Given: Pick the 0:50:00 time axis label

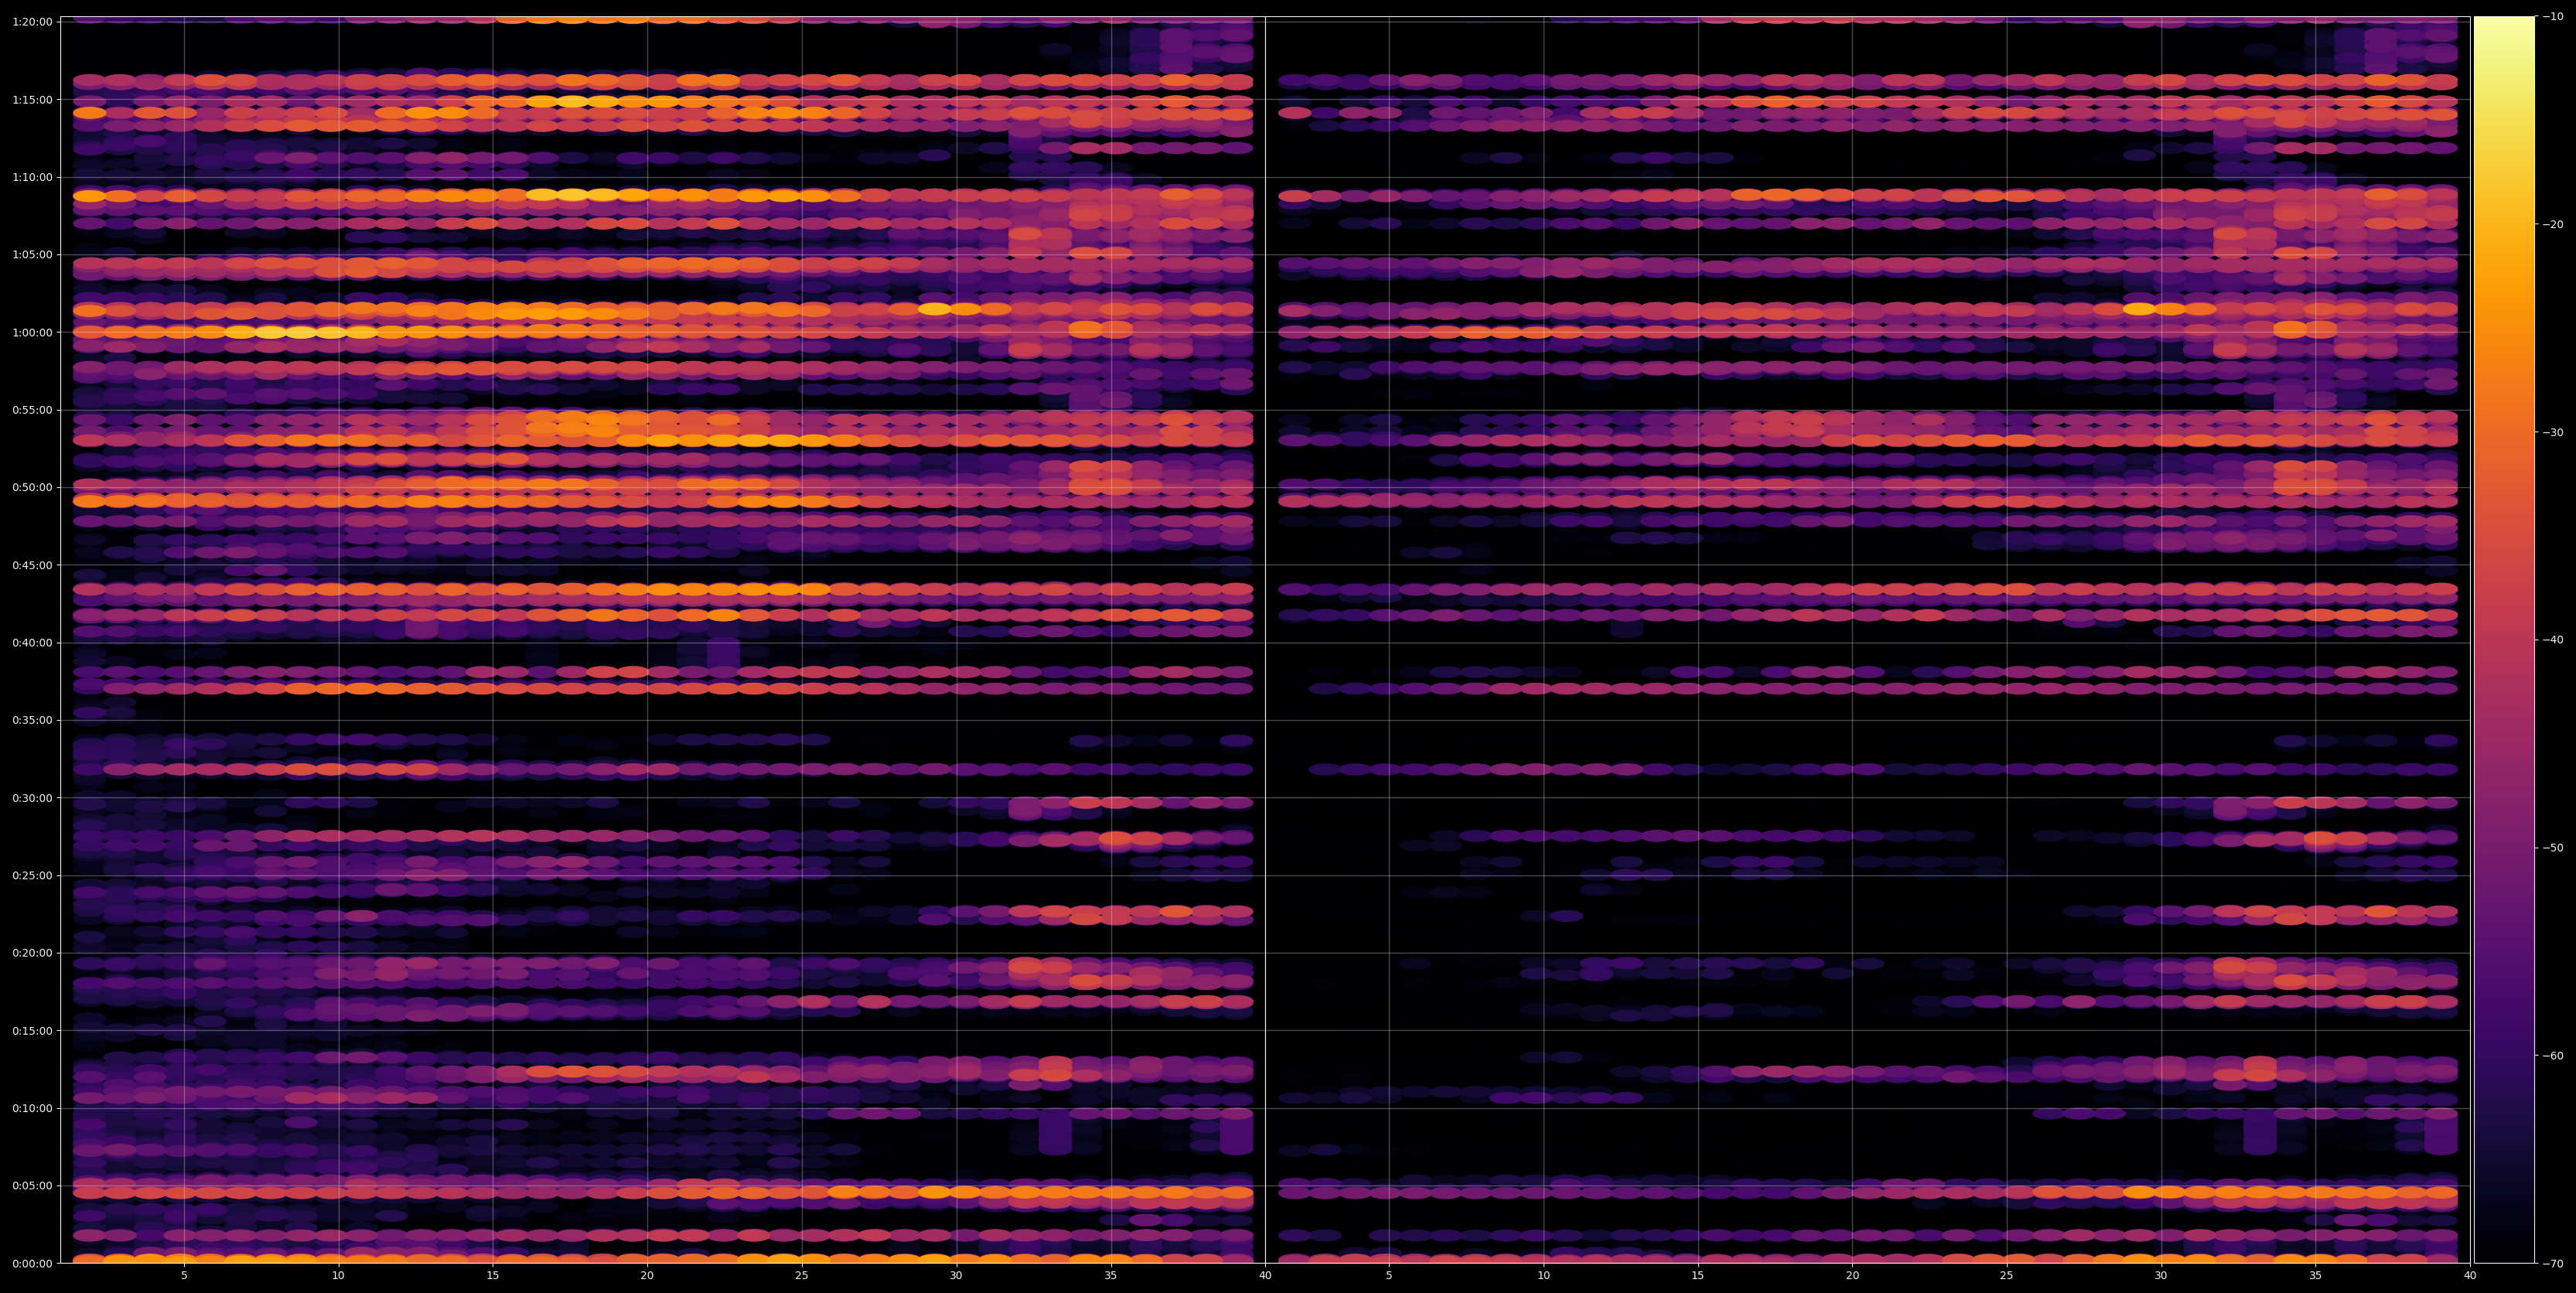Looking at the screenshot, I should pos(32,487).
